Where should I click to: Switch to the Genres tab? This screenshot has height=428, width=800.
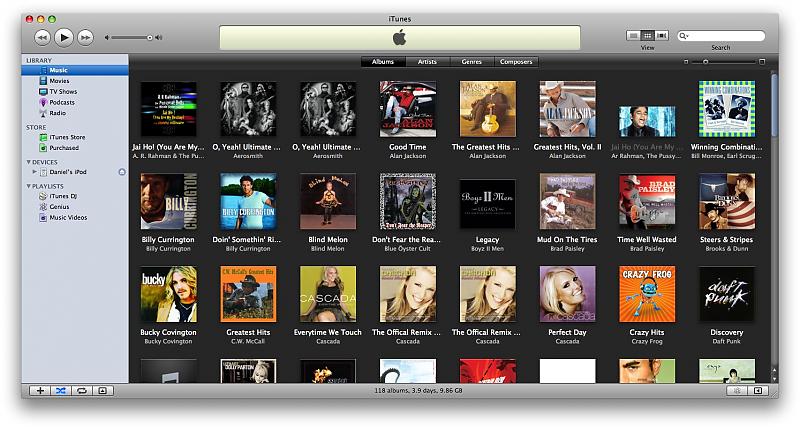point(471,62)
